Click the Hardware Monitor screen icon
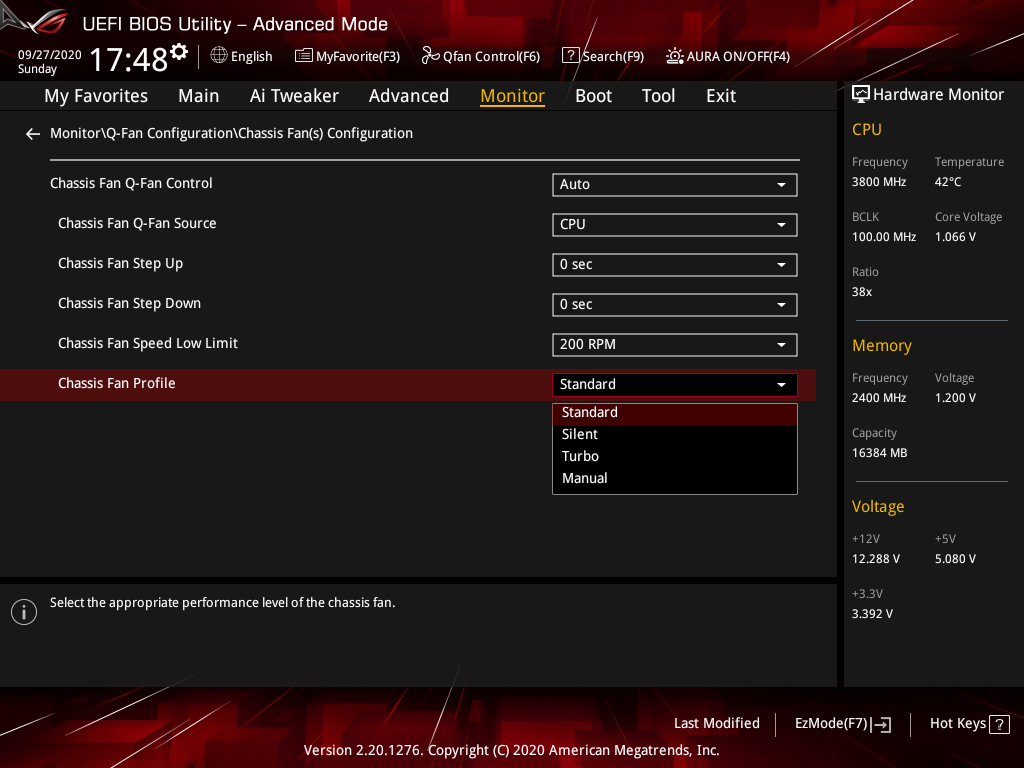 point(861,95)
